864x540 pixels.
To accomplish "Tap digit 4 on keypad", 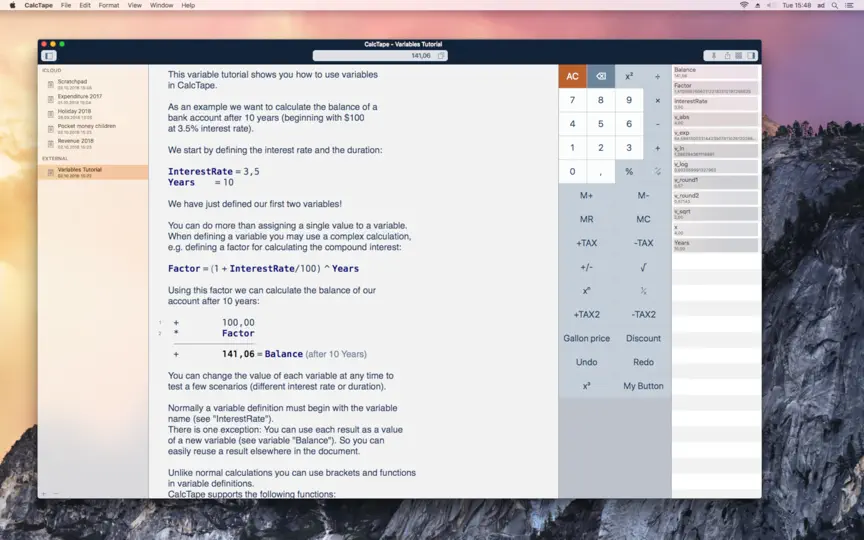I will coord(573,124).
